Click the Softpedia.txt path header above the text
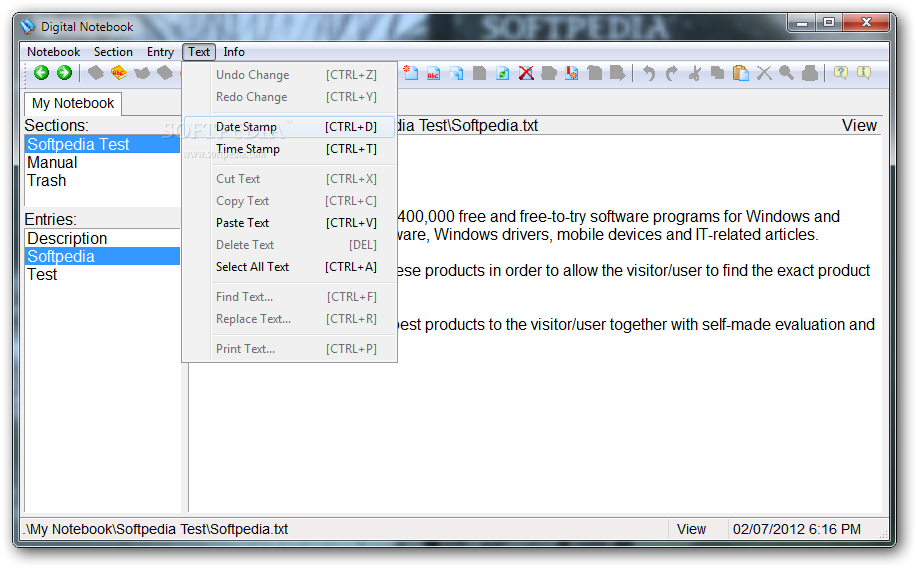This screenshot has height=568, width=917. point(468,126)
